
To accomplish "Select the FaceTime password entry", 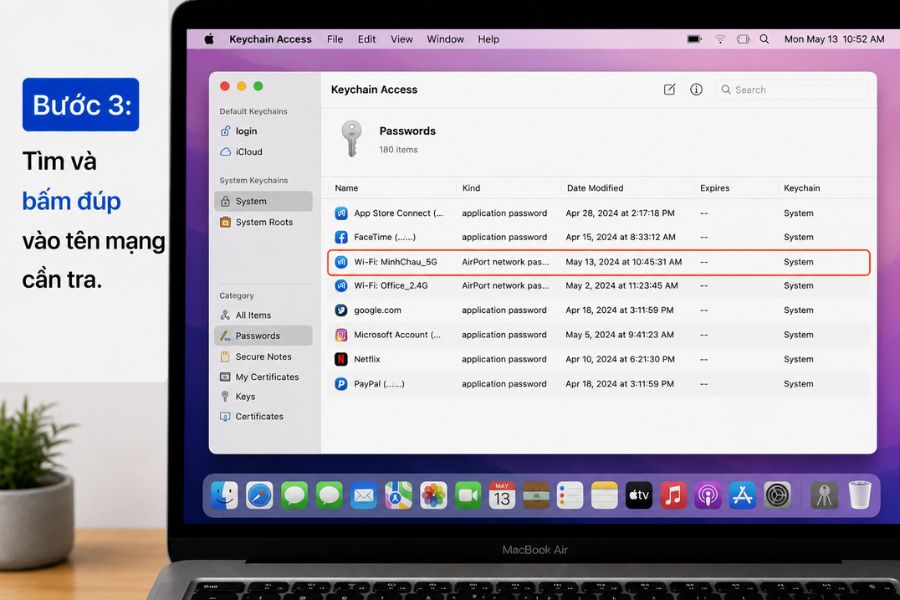I will coord(599,237).
